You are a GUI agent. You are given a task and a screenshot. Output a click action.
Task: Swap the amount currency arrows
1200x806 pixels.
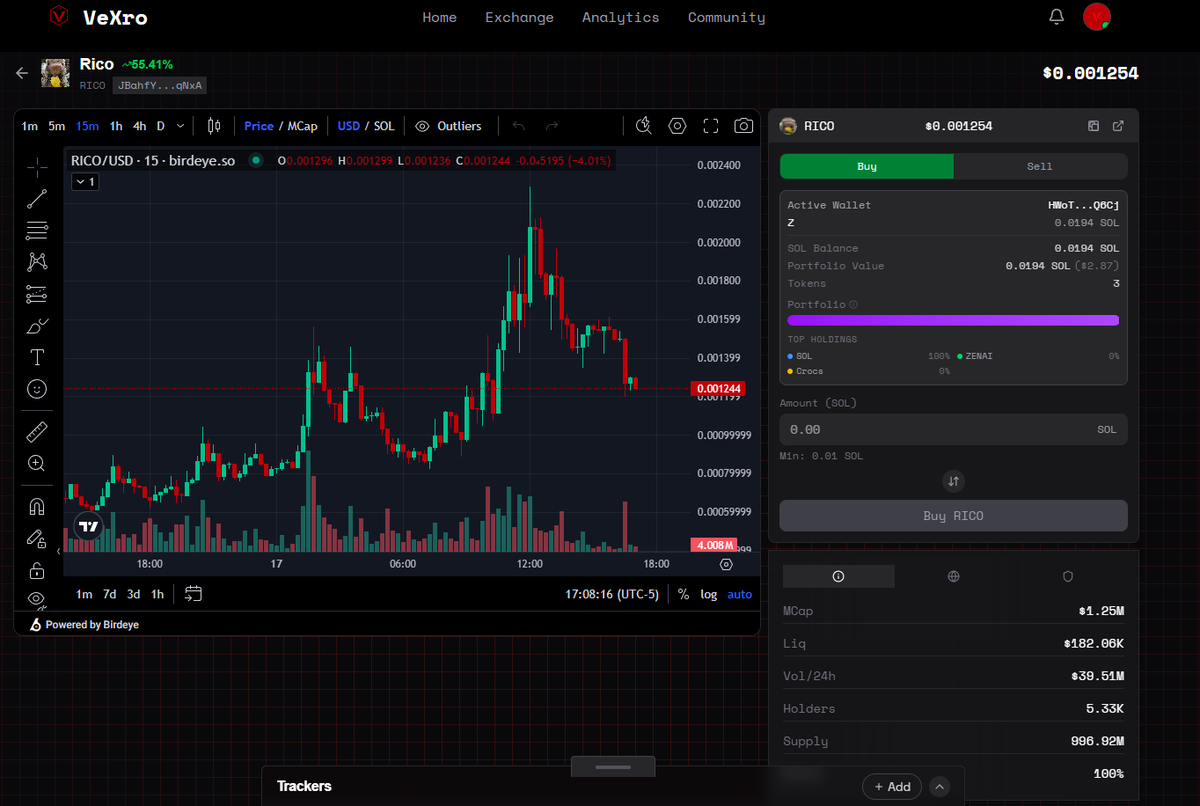953,481
